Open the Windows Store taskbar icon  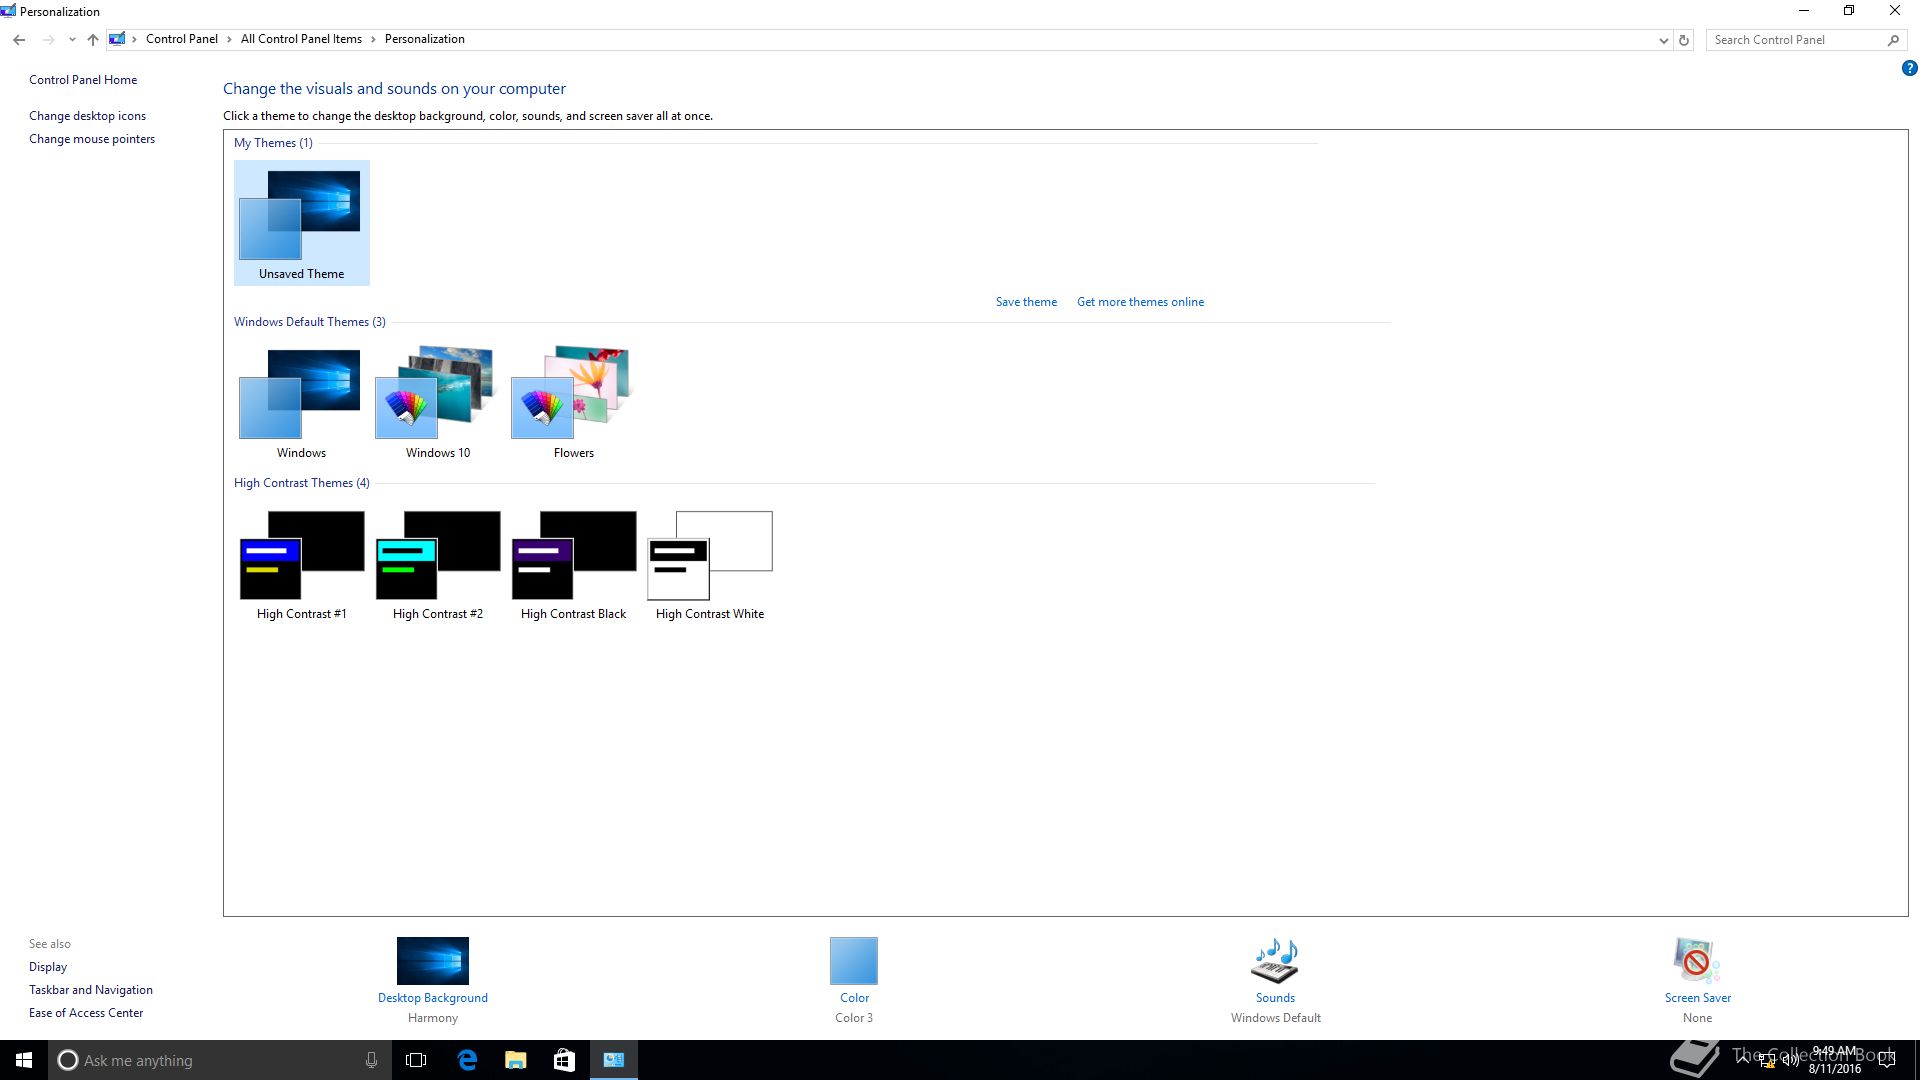(564, 1060)
